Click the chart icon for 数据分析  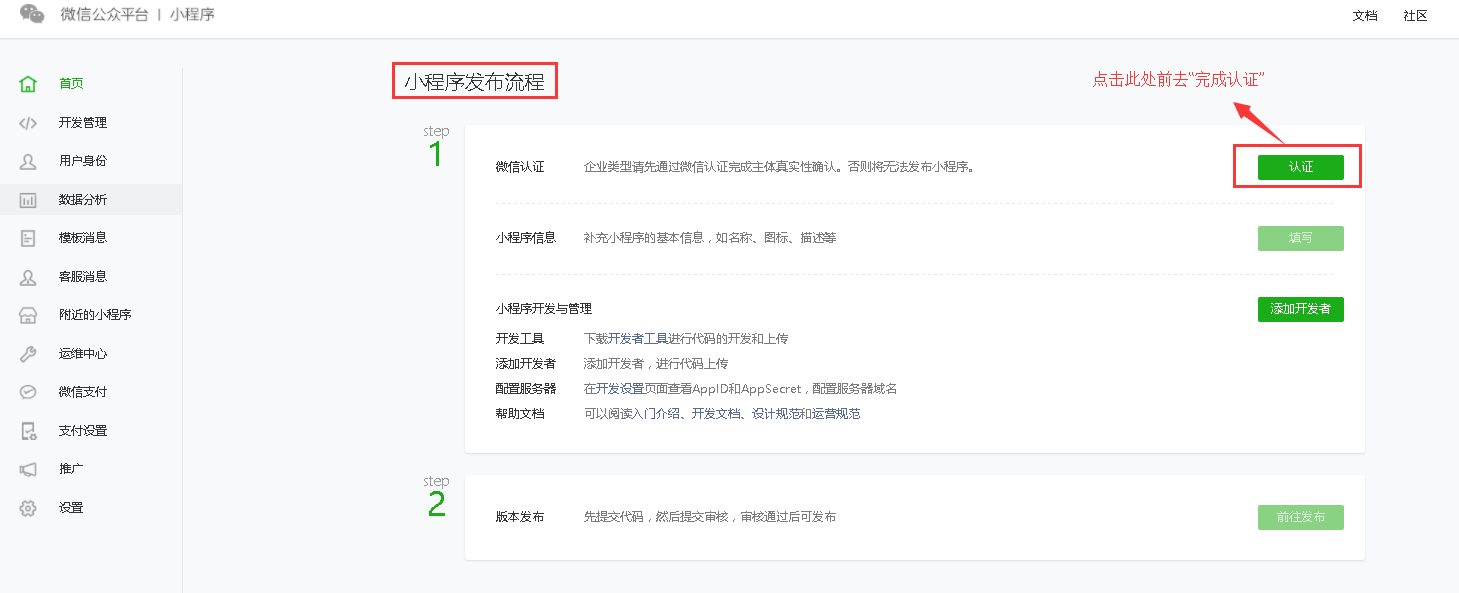[28, 200]
